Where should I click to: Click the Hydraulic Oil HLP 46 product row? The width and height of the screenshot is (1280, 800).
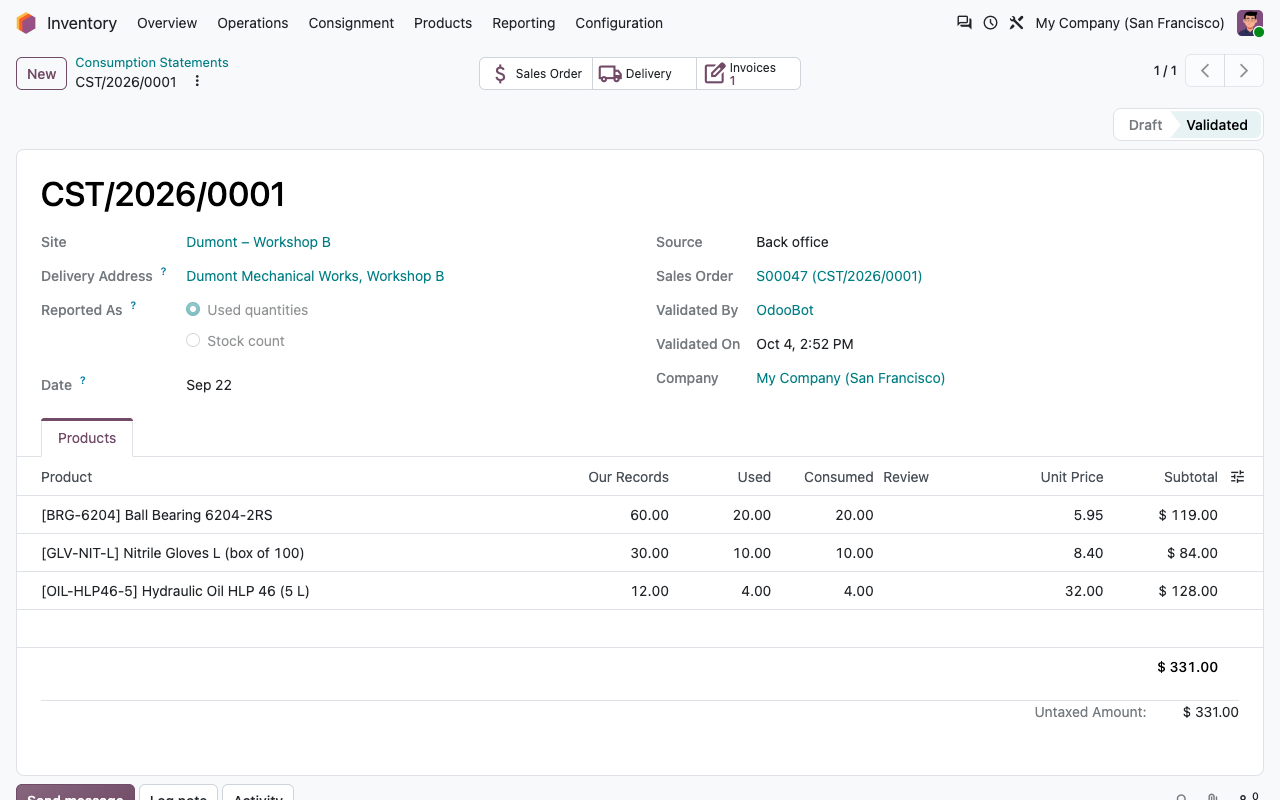(640, 591)
